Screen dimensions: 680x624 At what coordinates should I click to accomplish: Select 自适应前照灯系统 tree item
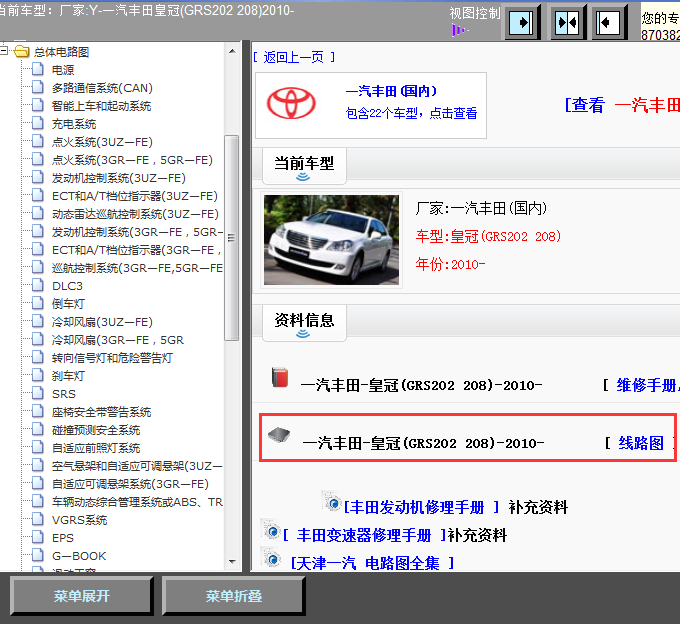[96, 448]
